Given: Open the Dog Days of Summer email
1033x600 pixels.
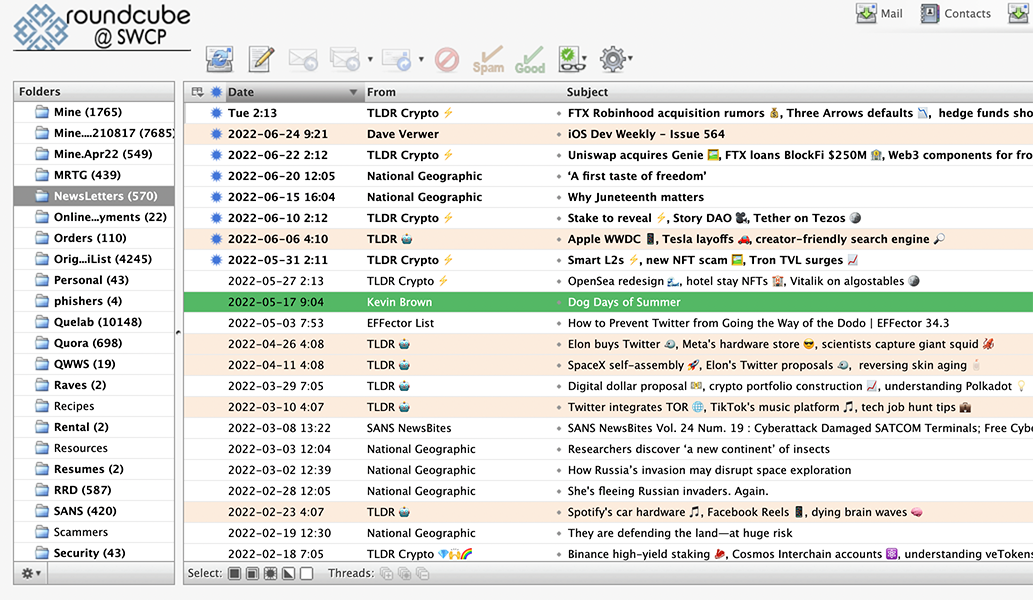Looking at the screenshot, I should pos(624,302).
